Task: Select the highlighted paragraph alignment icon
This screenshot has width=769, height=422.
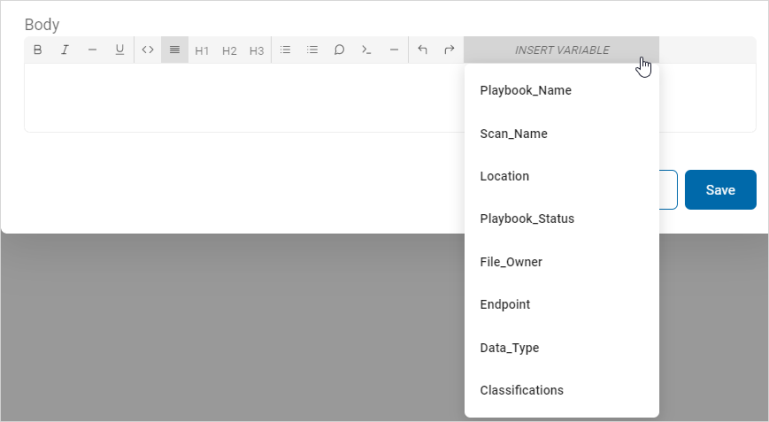Action: coord(175,50)
